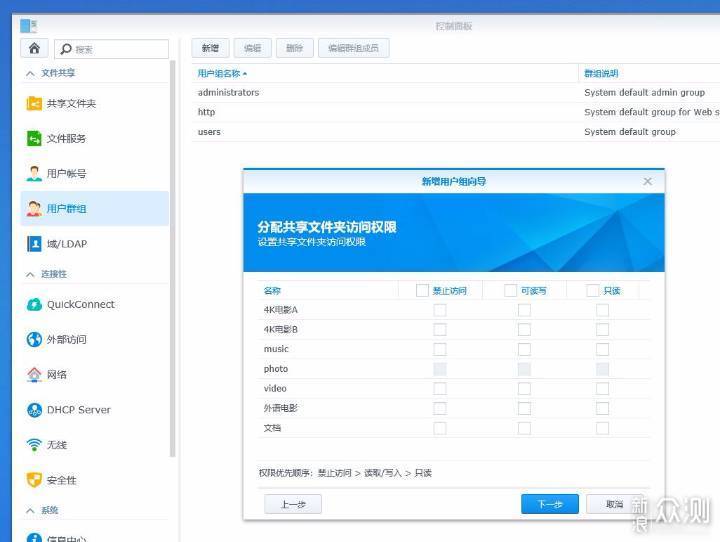The height and width of the screenshot is (542, 720).
Task: Collapse the 文件共享 section
Action: click(x=30, y=73)
